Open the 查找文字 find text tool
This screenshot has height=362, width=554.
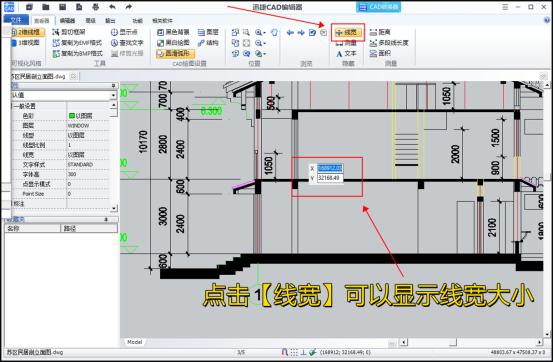127,43
